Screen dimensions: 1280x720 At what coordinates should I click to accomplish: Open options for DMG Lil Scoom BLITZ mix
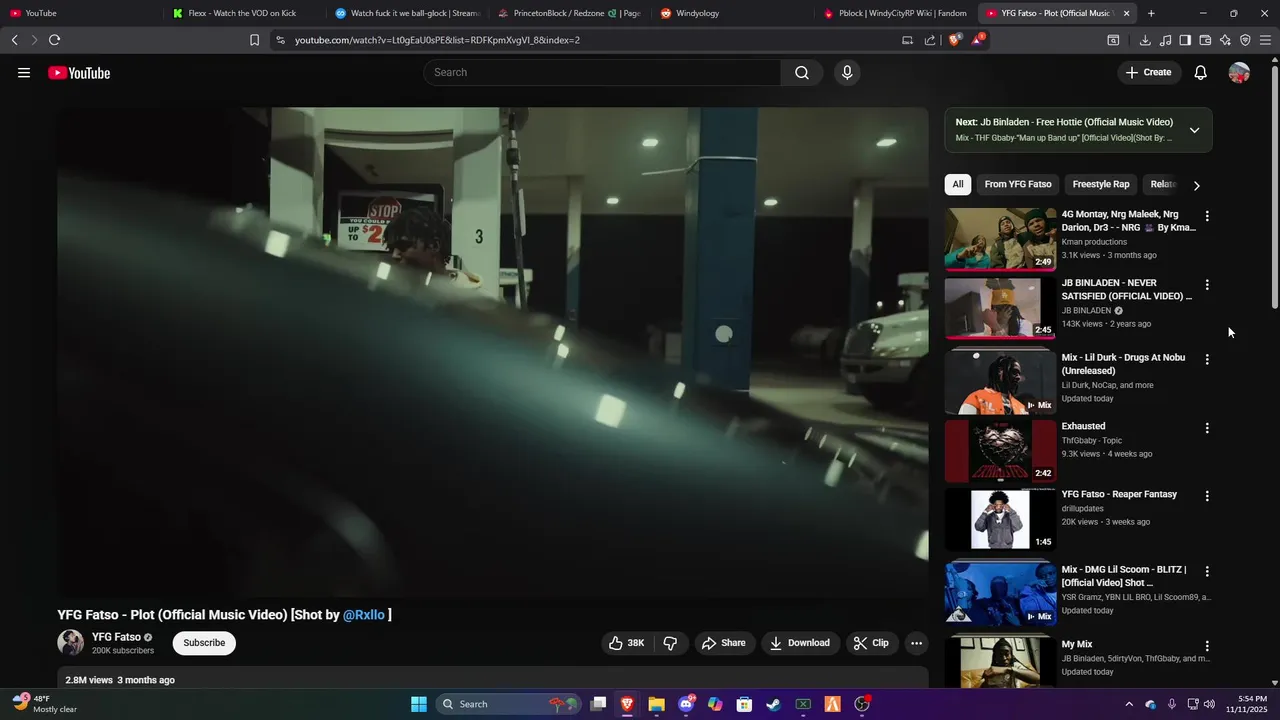1207,571
